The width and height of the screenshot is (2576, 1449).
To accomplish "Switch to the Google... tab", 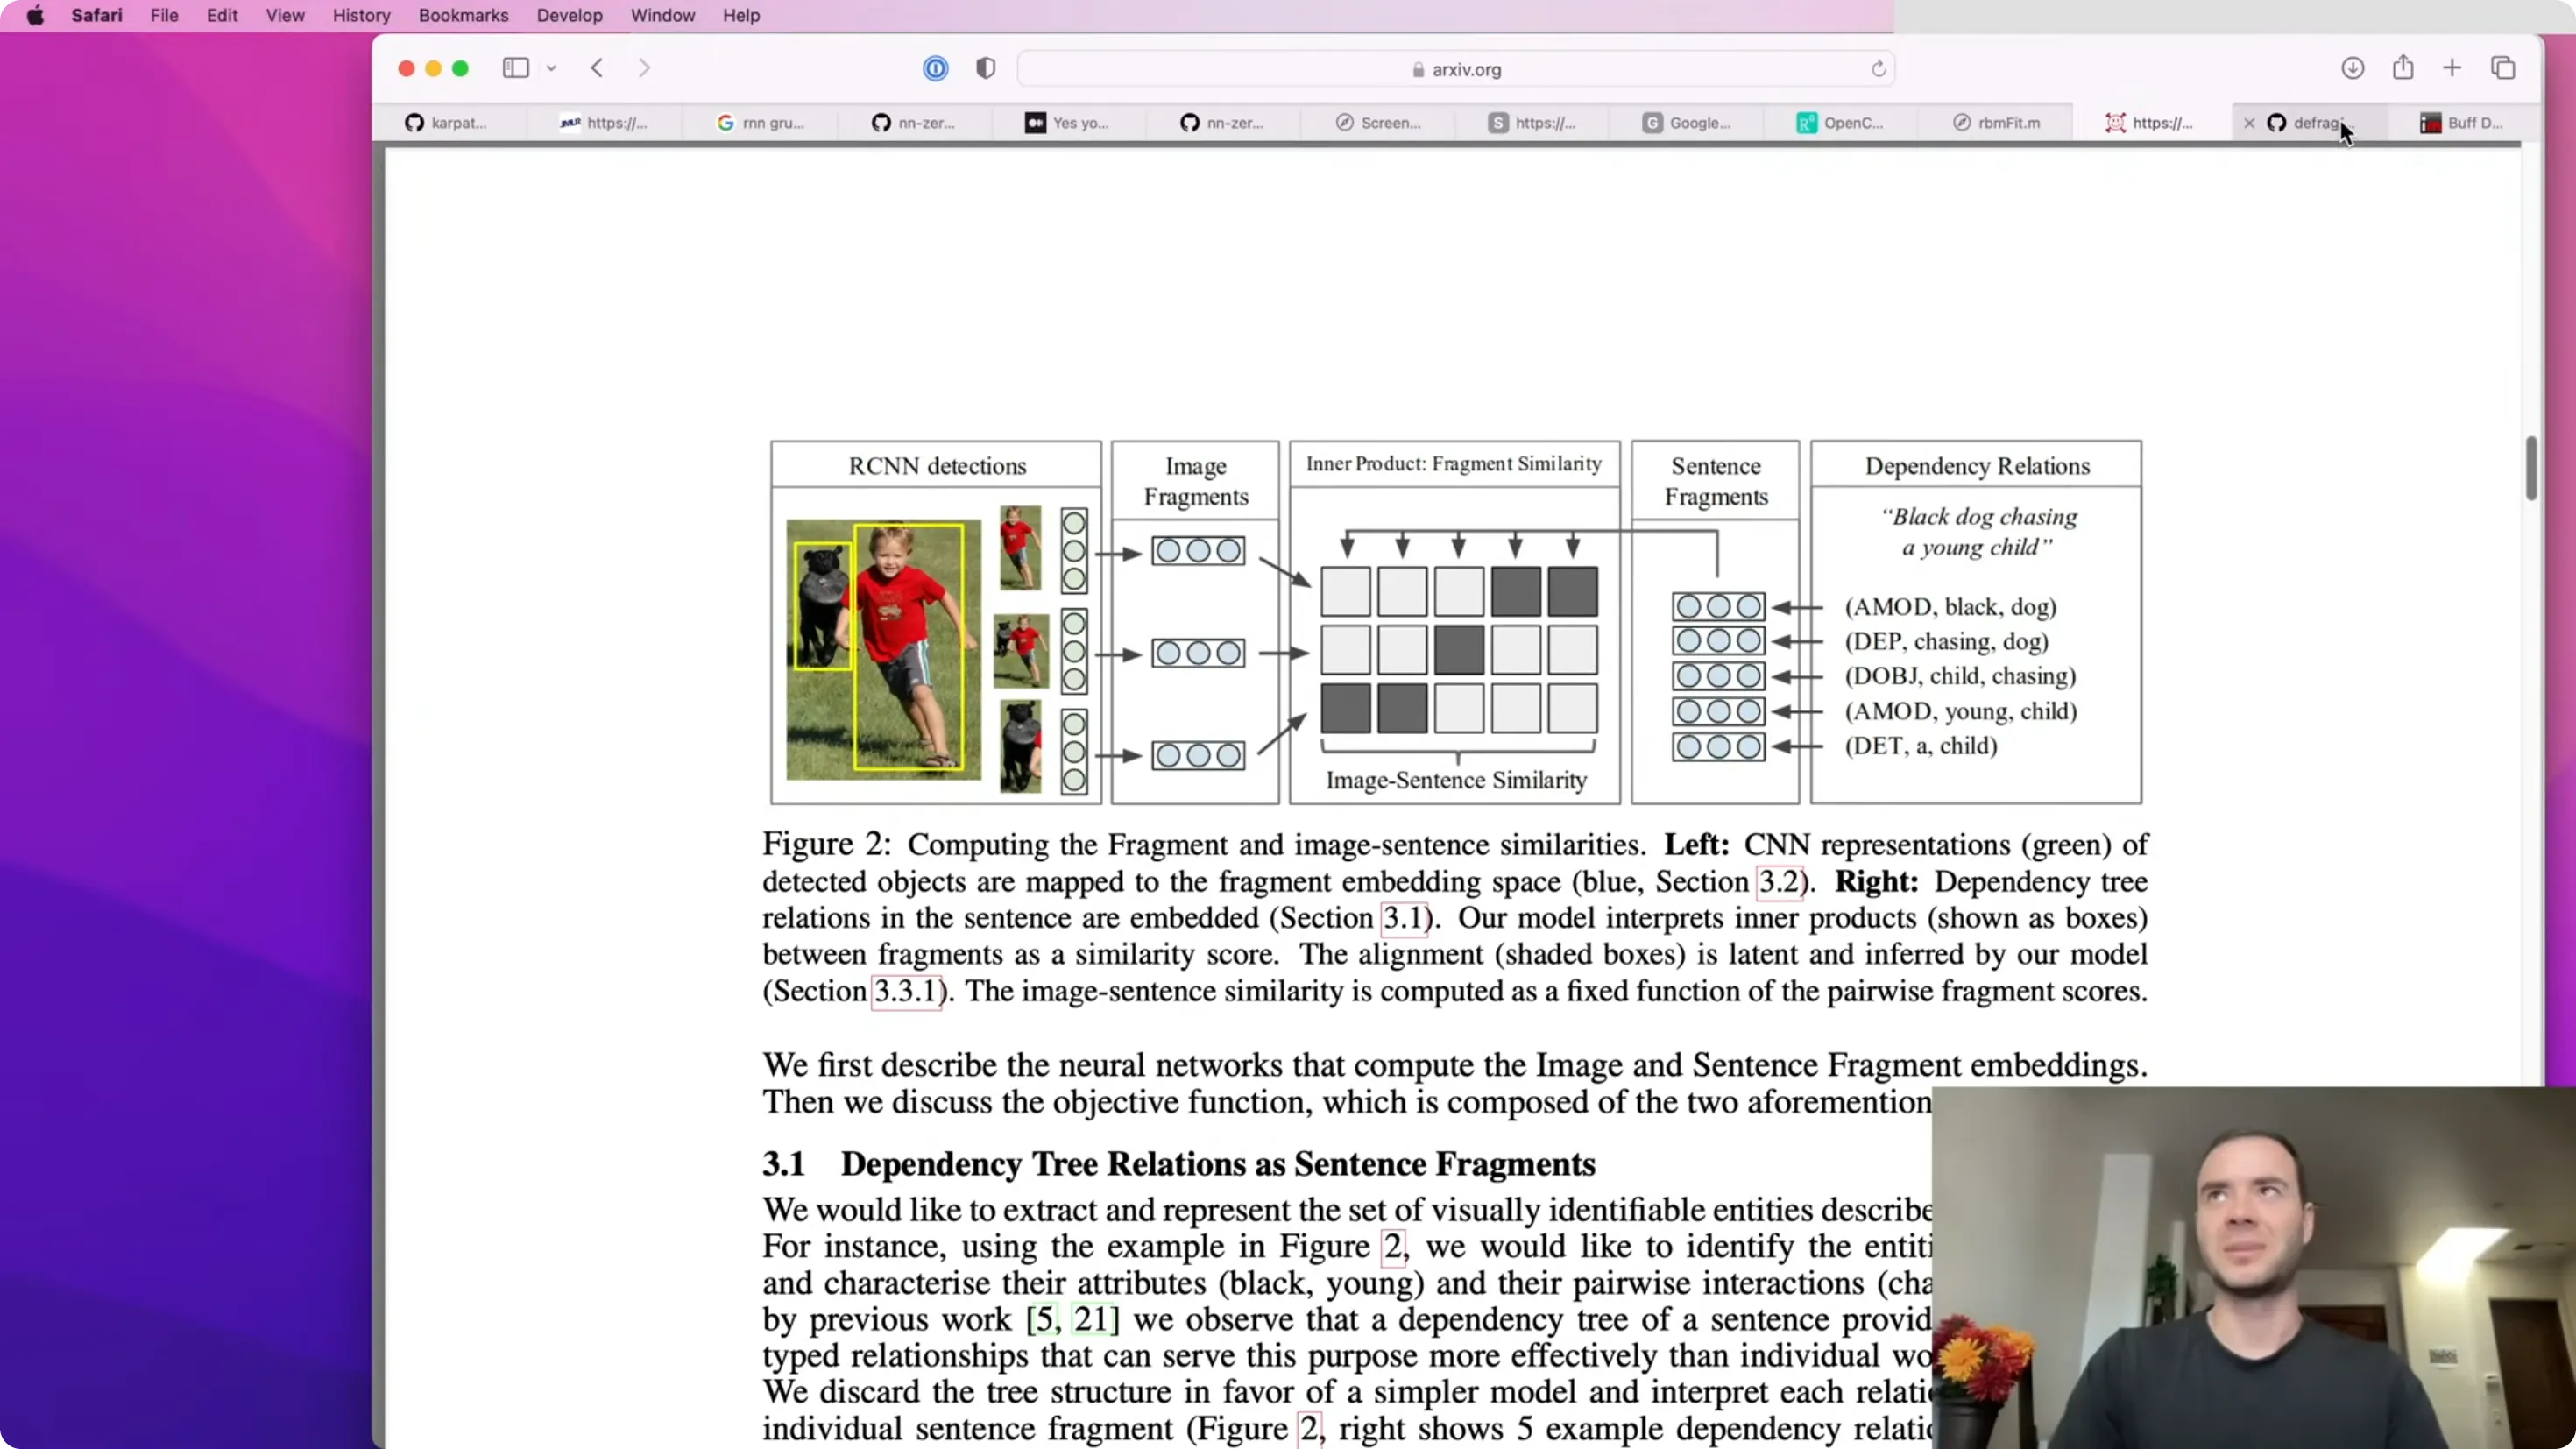I will pos(1686,122).
